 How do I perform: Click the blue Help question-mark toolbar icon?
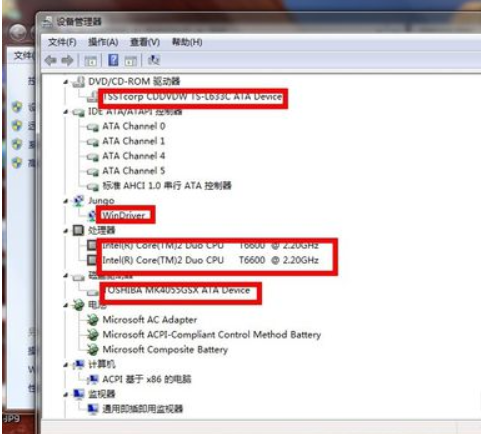113,60
